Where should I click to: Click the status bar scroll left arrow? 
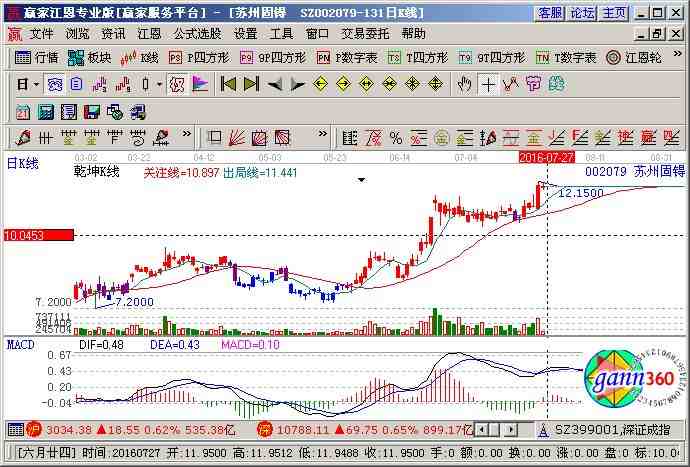(481, 430)
